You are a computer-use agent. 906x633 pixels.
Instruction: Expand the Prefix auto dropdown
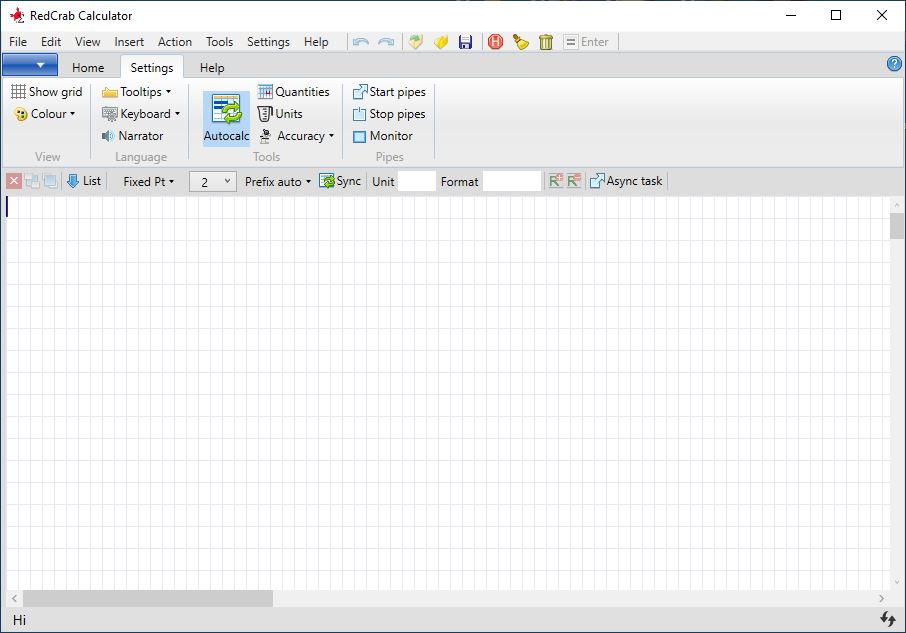pos(278,182)
